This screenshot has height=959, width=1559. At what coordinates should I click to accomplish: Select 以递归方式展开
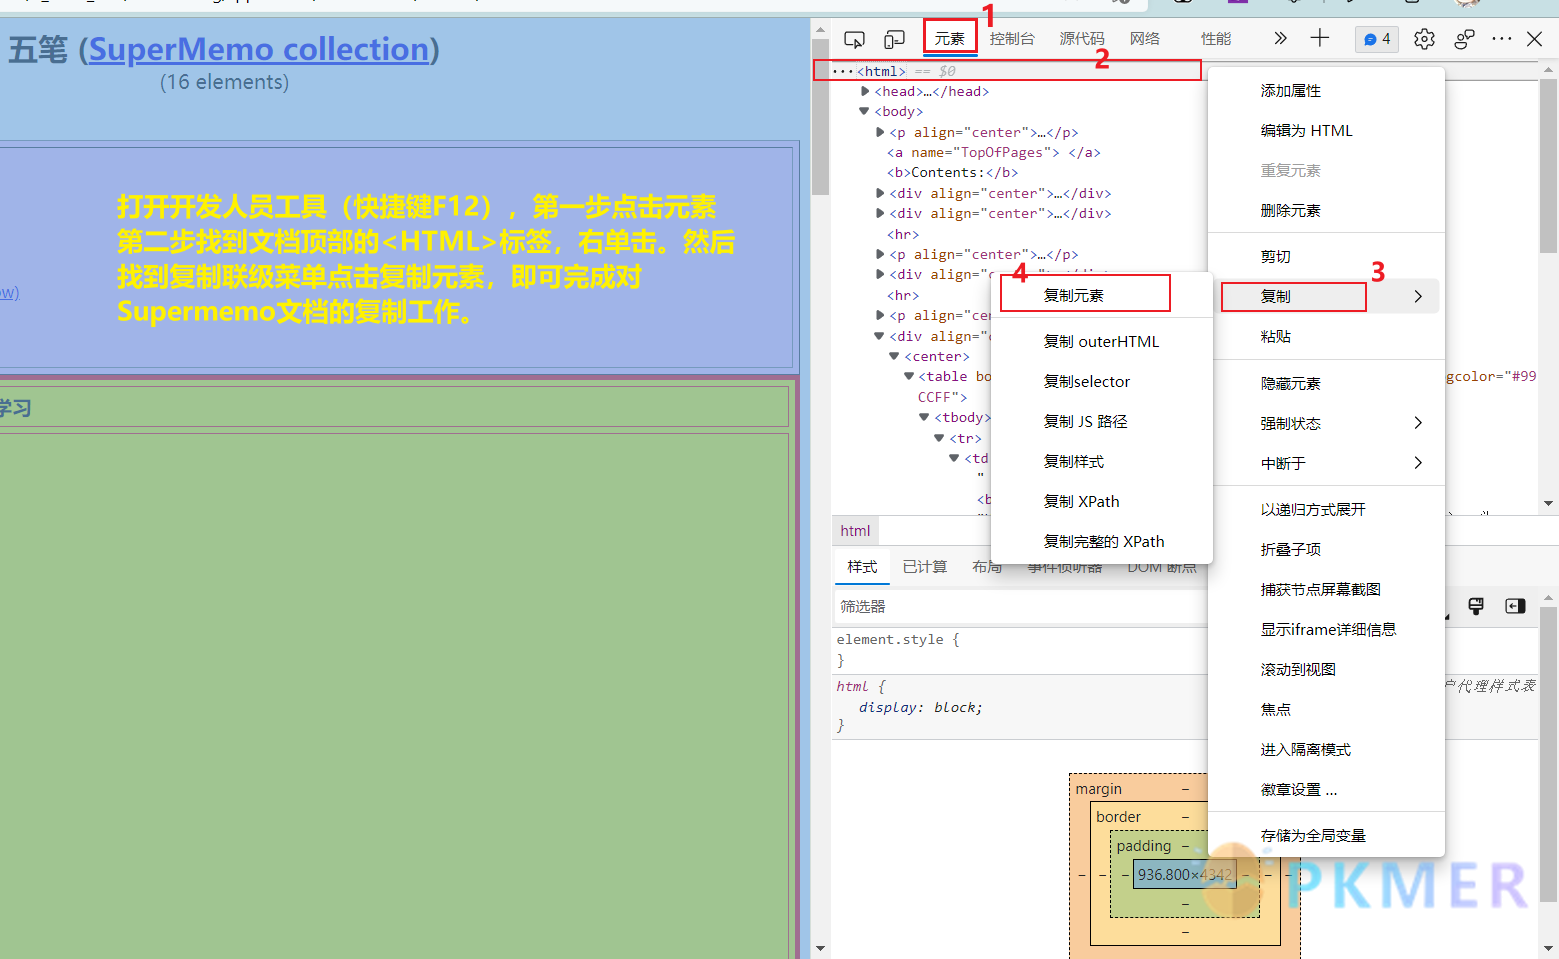coord(1326,509)
